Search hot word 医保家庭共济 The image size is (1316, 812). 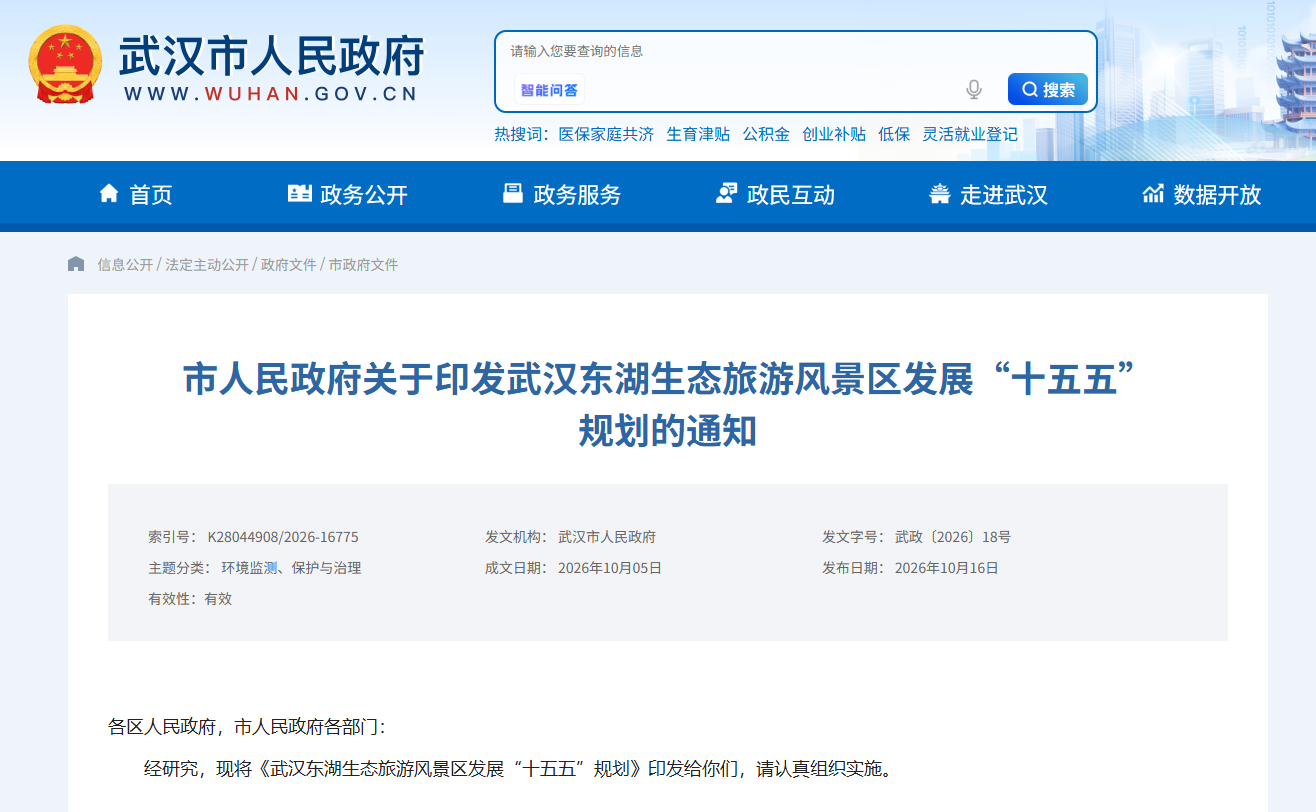click(606, 134)
